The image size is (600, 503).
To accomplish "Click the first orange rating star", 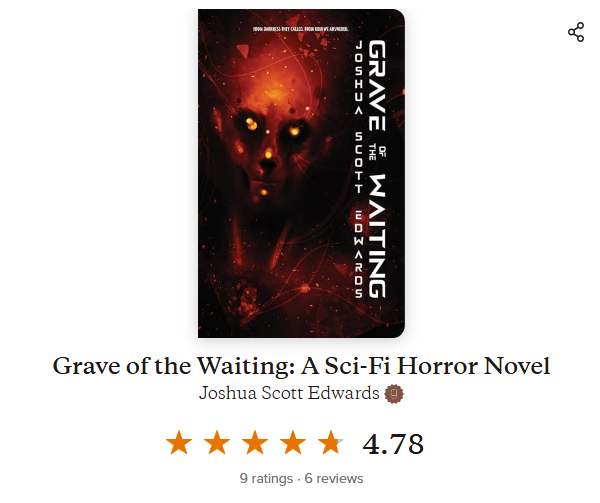I will click(179, 443).
